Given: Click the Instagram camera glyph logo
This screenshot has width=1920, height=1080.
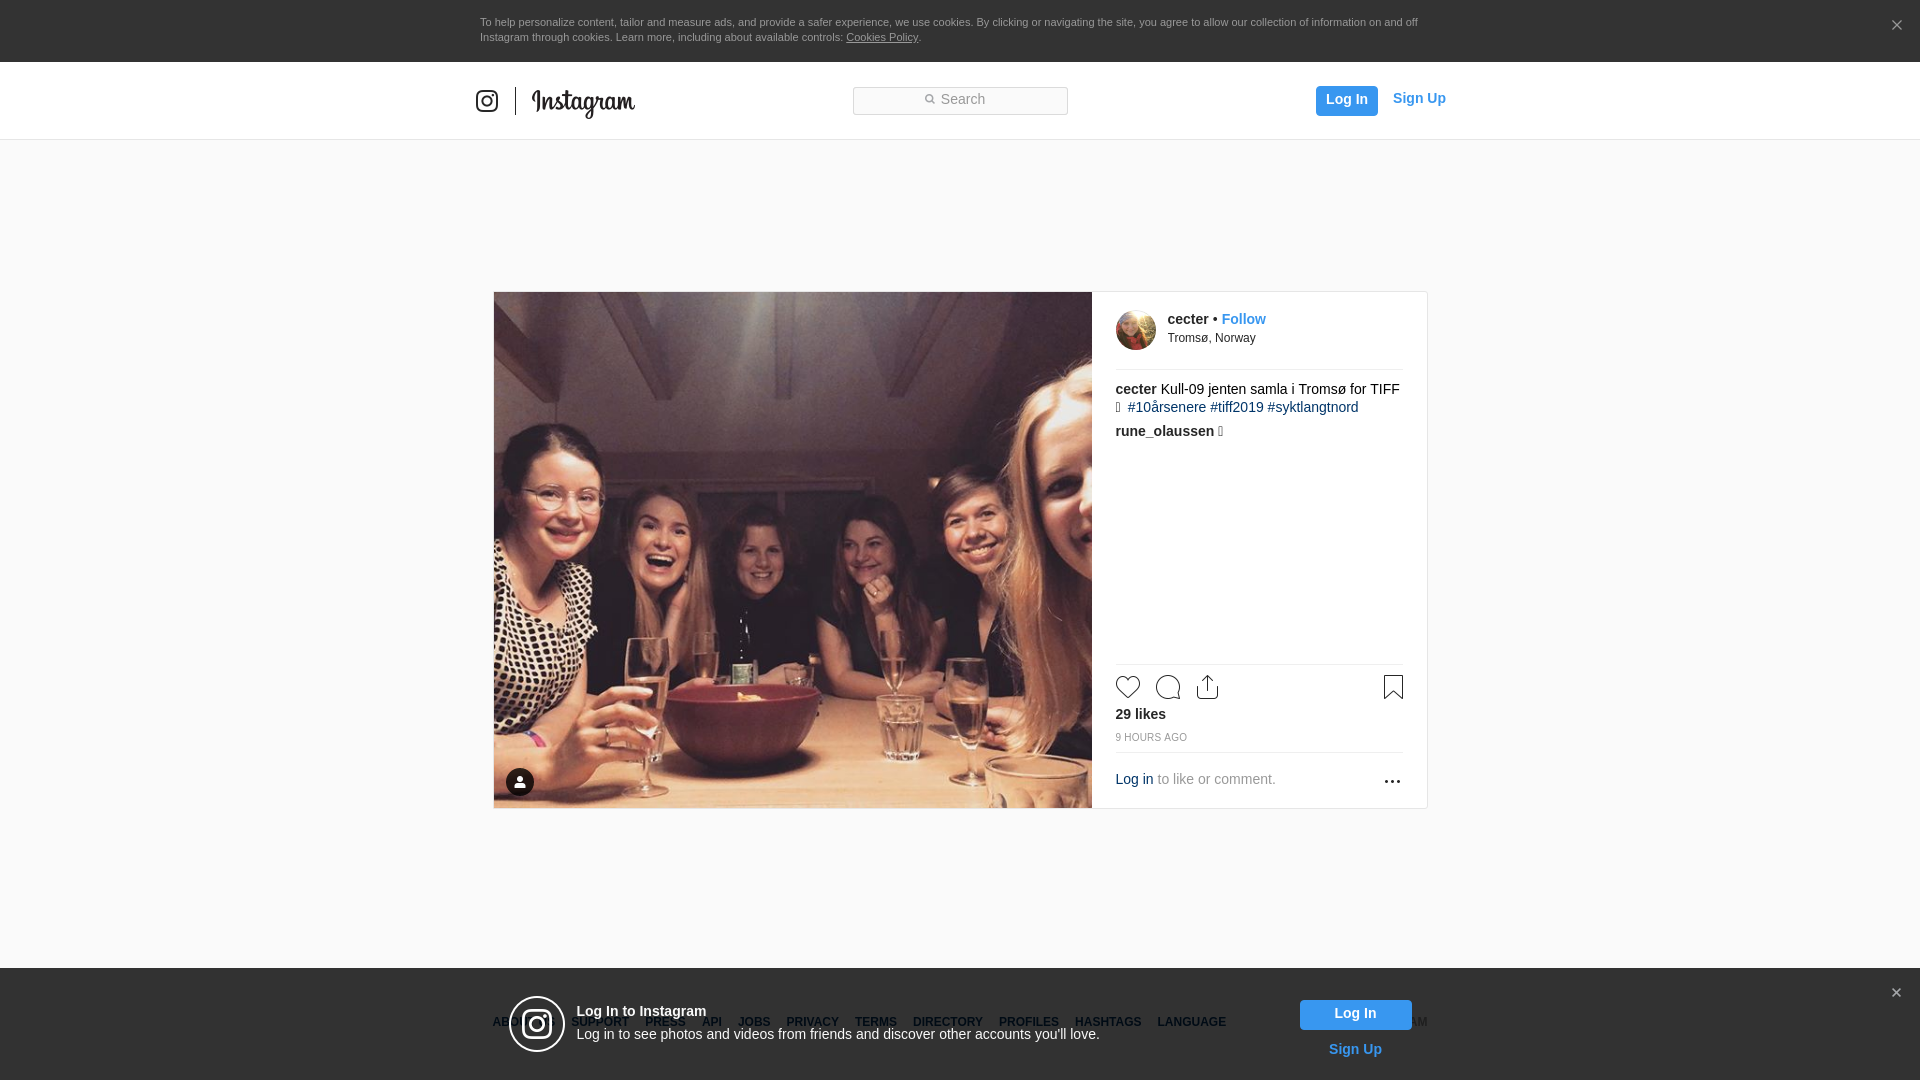Looking at the screenshot, I should pos(487,101).
